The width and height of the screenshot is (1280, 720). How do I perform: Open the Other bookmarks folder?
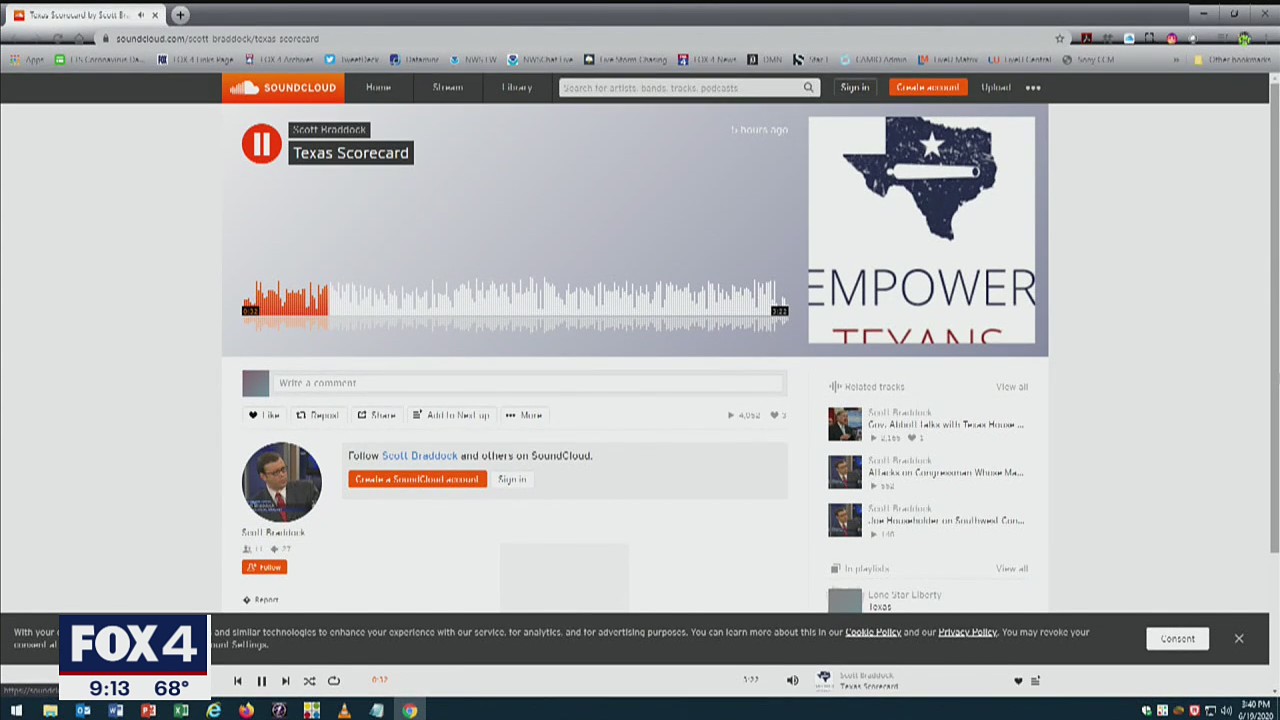[x=1231, y=60]
